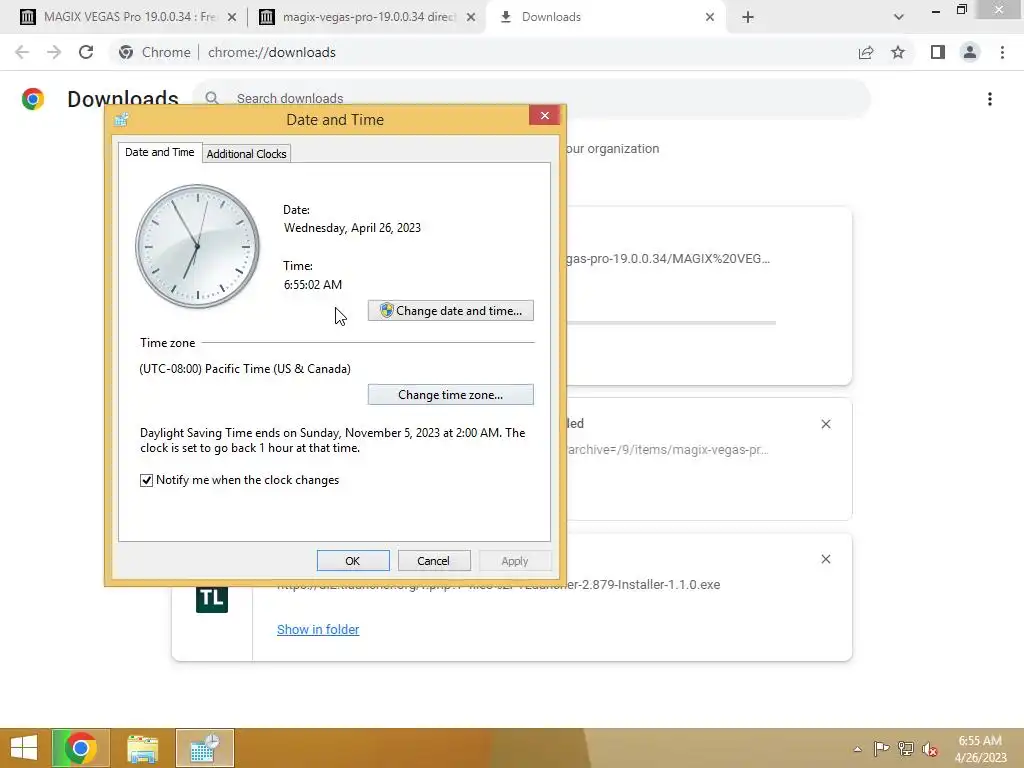Click the MAGIX%20VEG download URL
The width and height of the screenshot is (1024, 768).
pyautogui.click(x=668, y=259)
